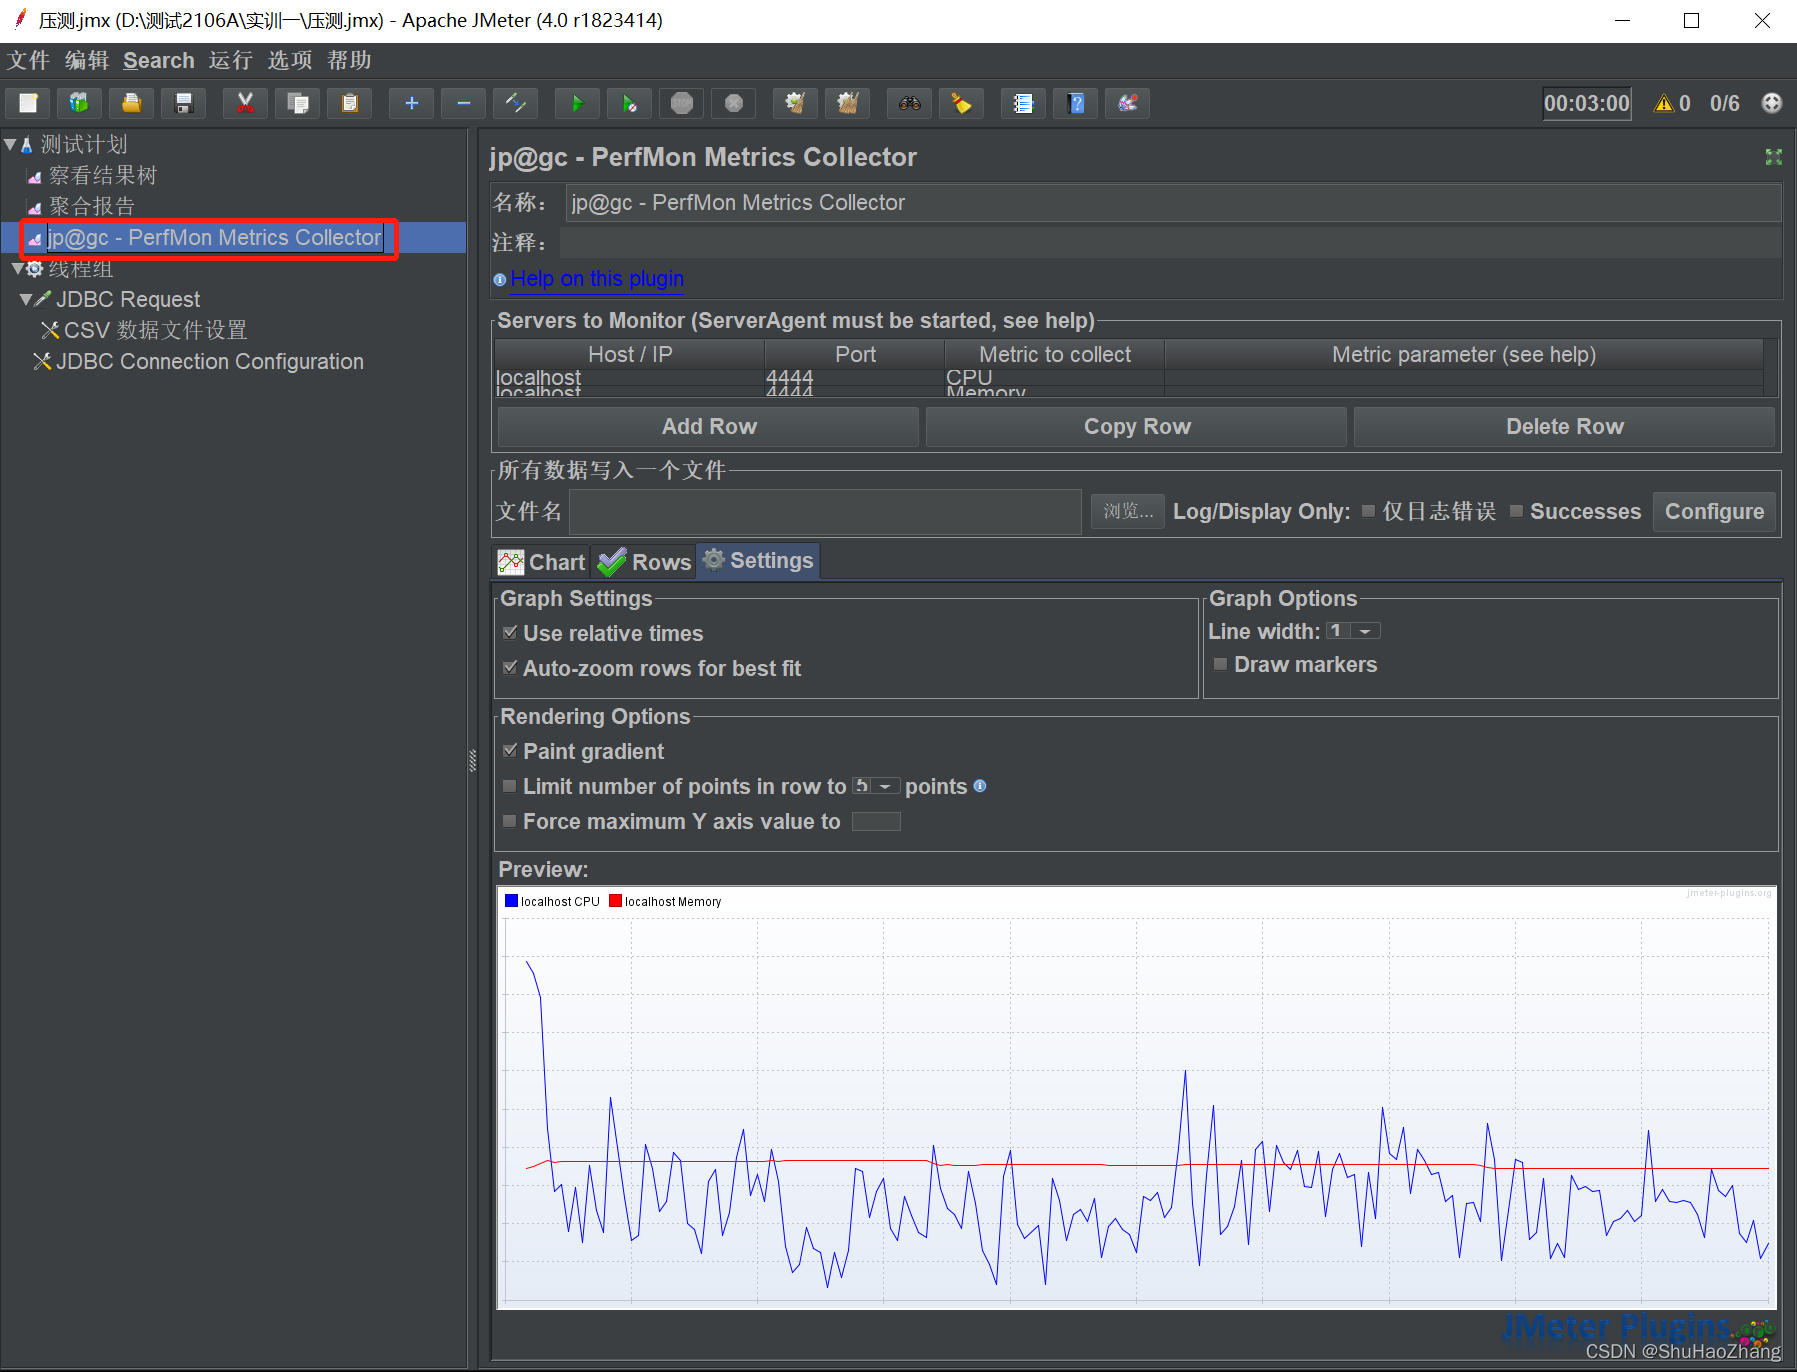
Task: Open the 帮助 menu
Action: 349,60
